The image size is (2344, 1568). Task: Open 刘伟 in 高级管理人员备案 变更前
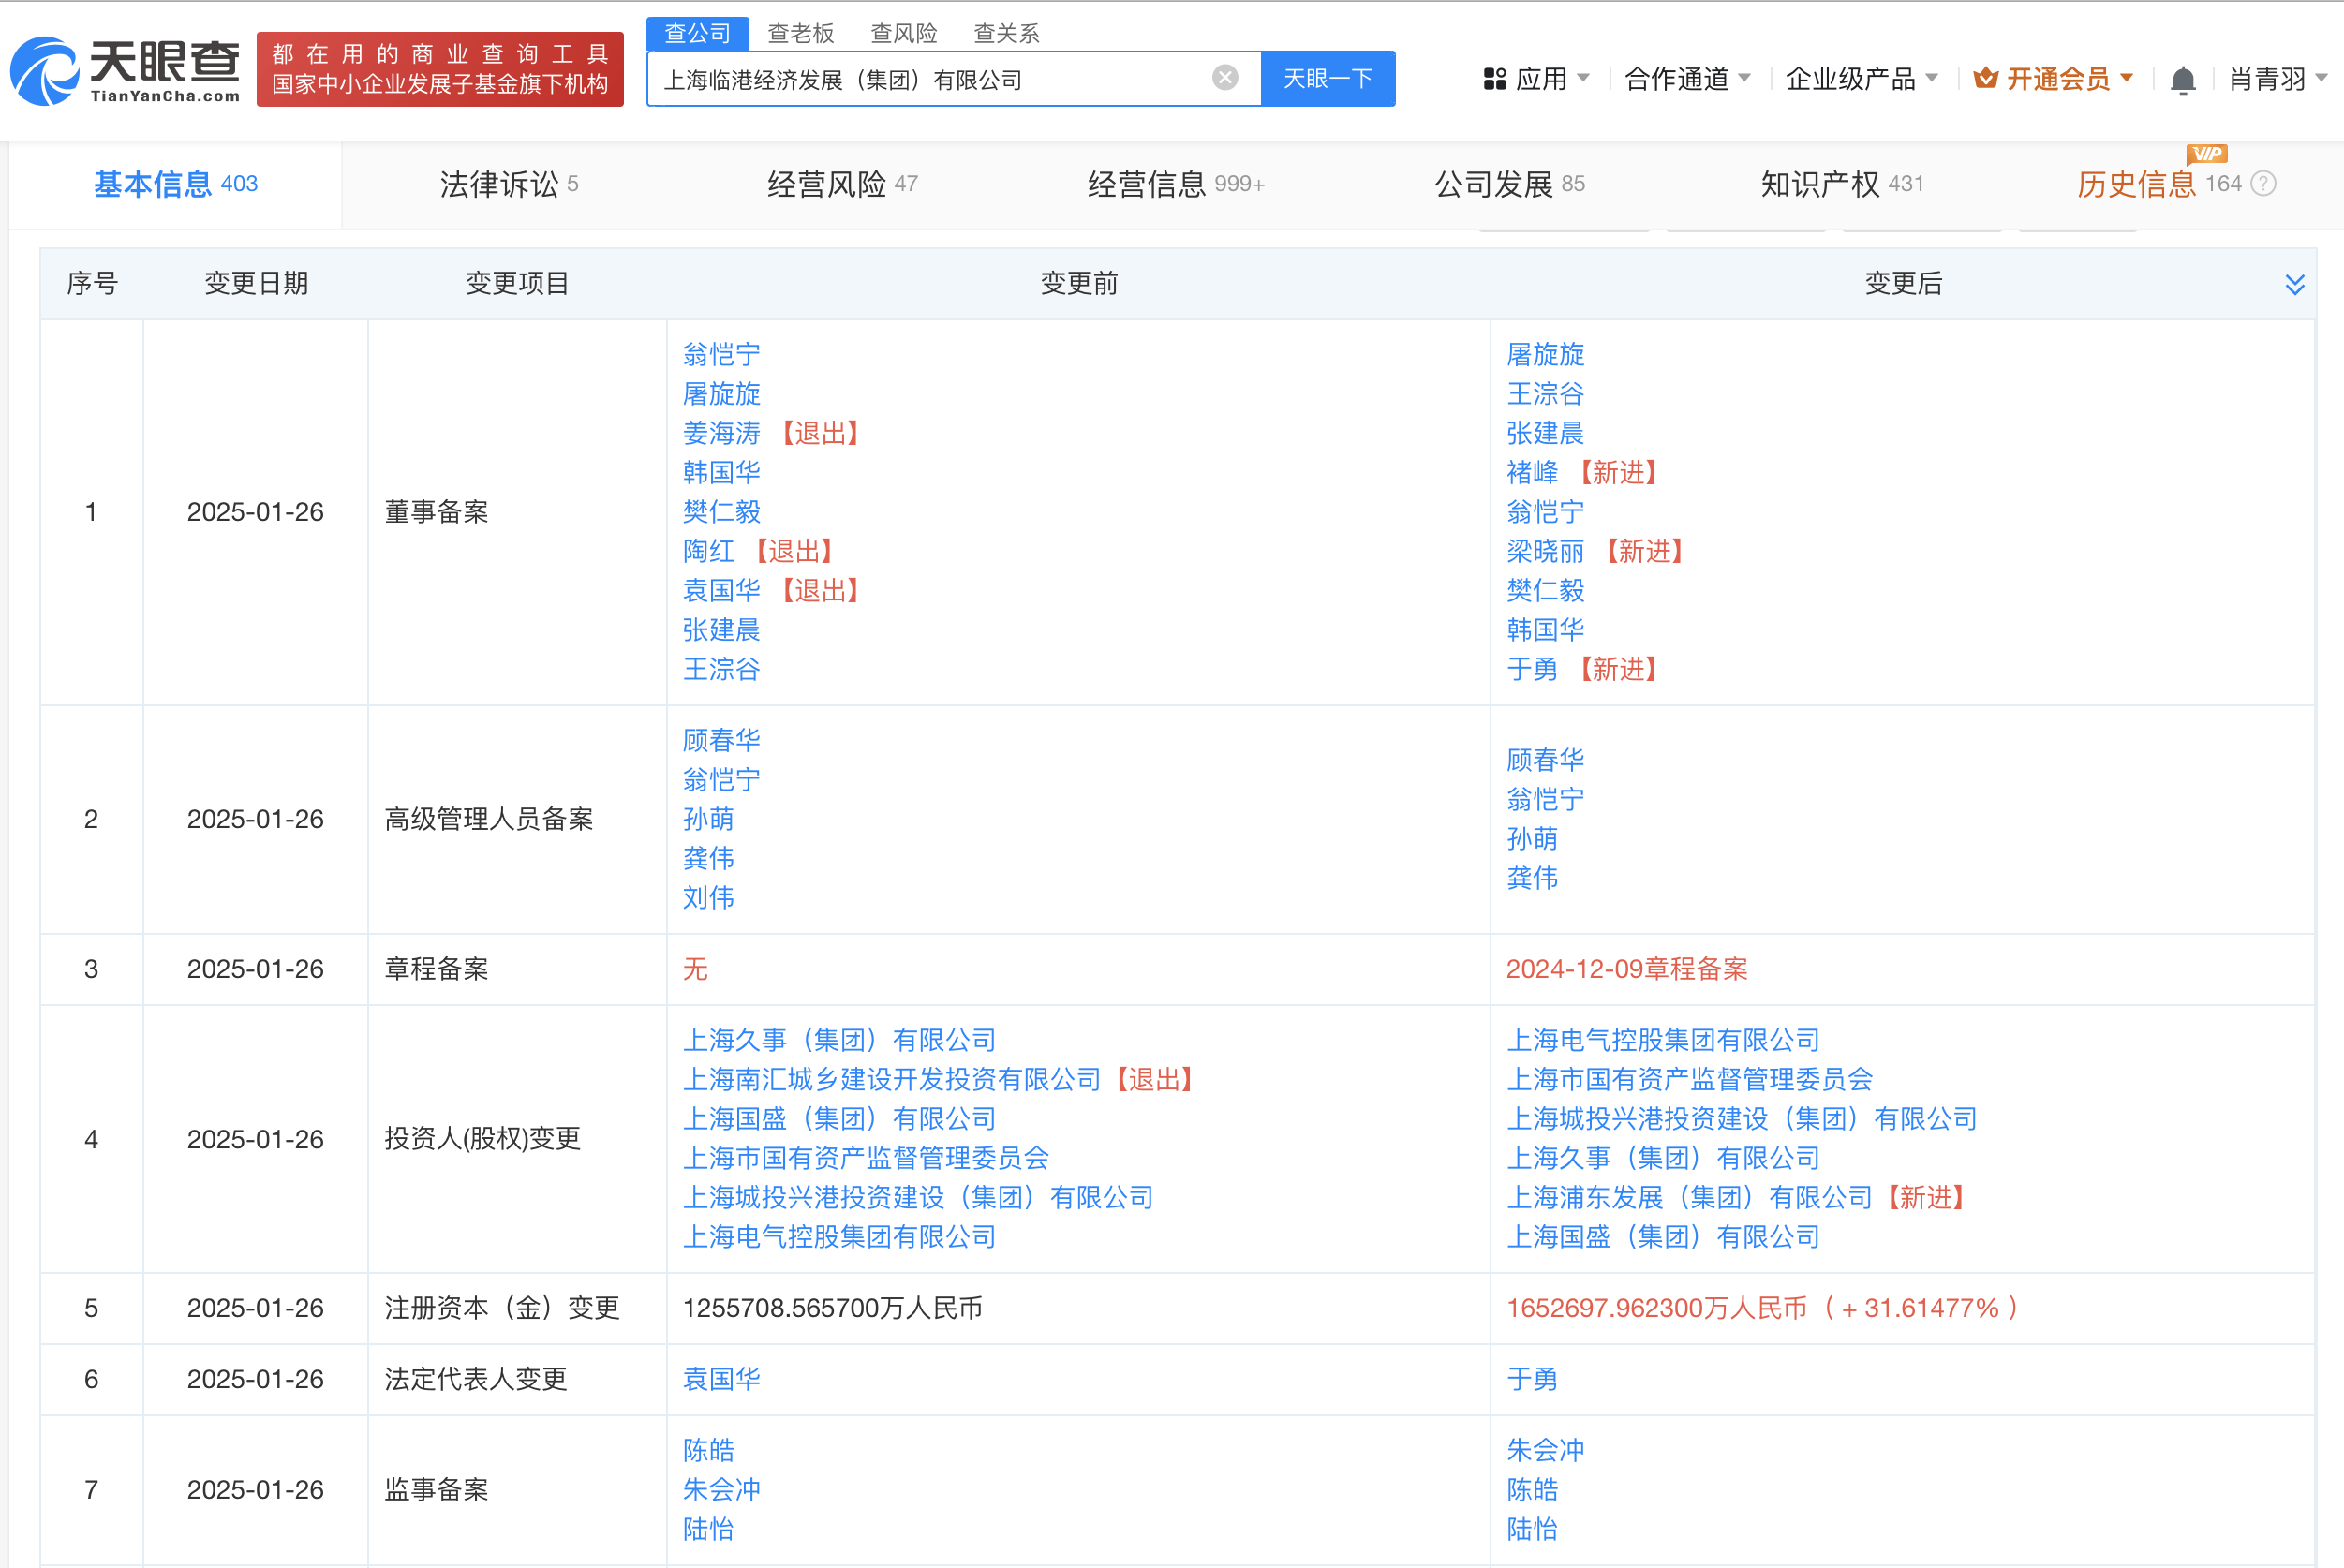(708, 897)
